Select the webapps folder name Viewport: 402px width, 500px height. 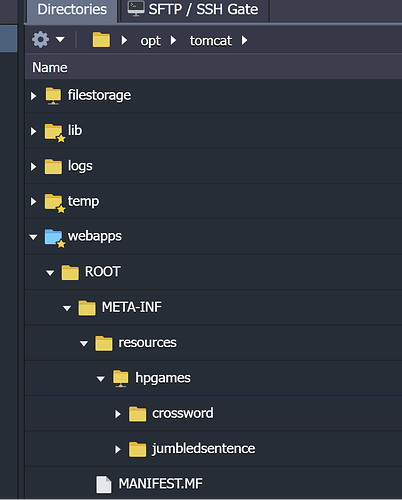point(95,236)
